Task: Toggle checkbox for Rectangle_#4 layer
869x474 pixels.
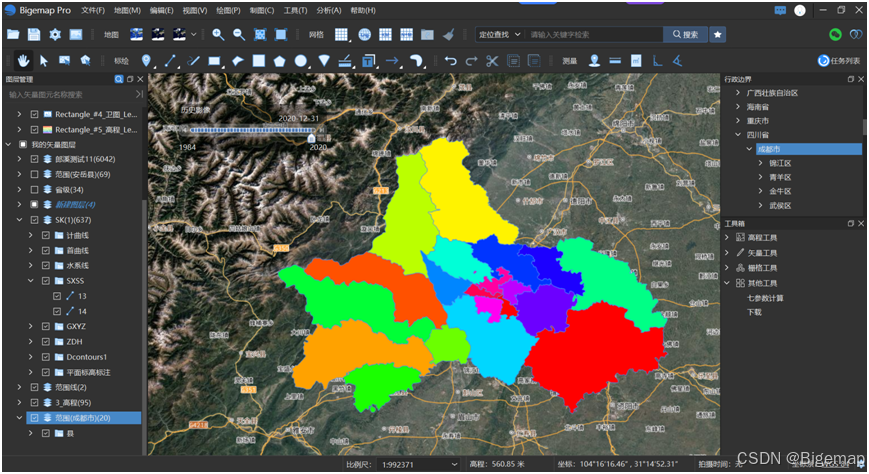Action: 34,114
